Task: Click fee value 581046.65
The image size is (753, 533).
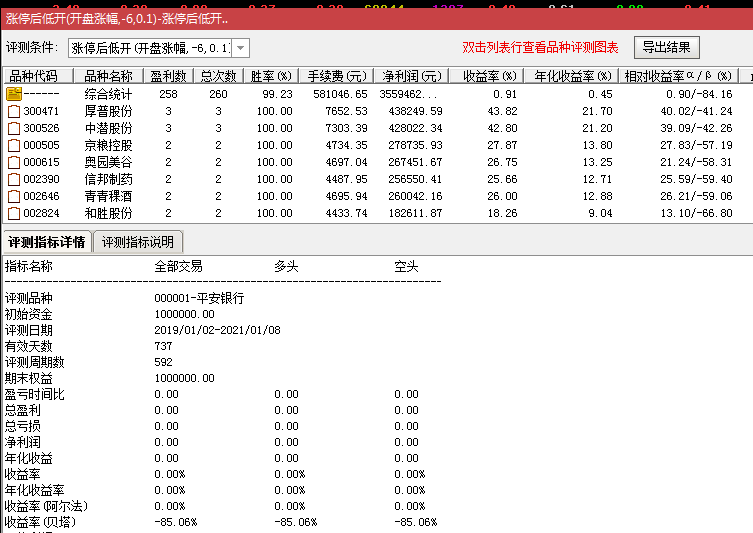Action: tap(340, 94)
